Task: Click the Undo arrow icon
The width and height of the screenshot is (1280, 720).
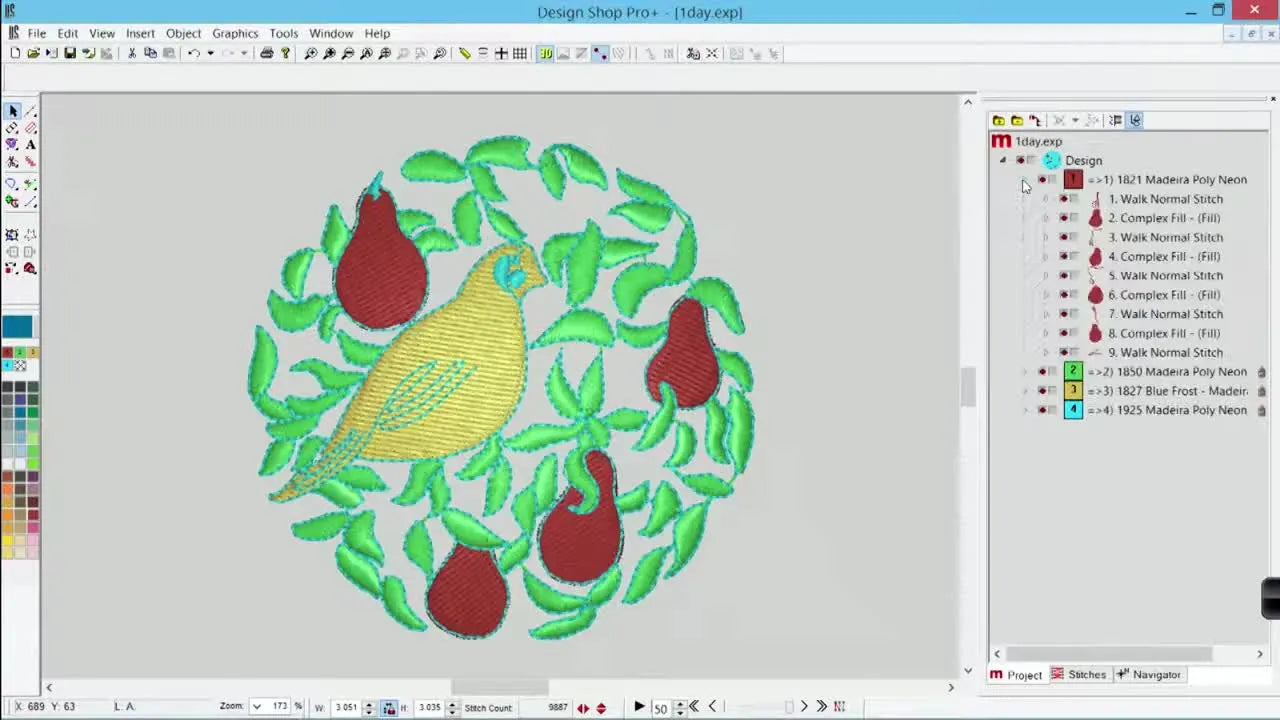Action: [x=193, y=53]
